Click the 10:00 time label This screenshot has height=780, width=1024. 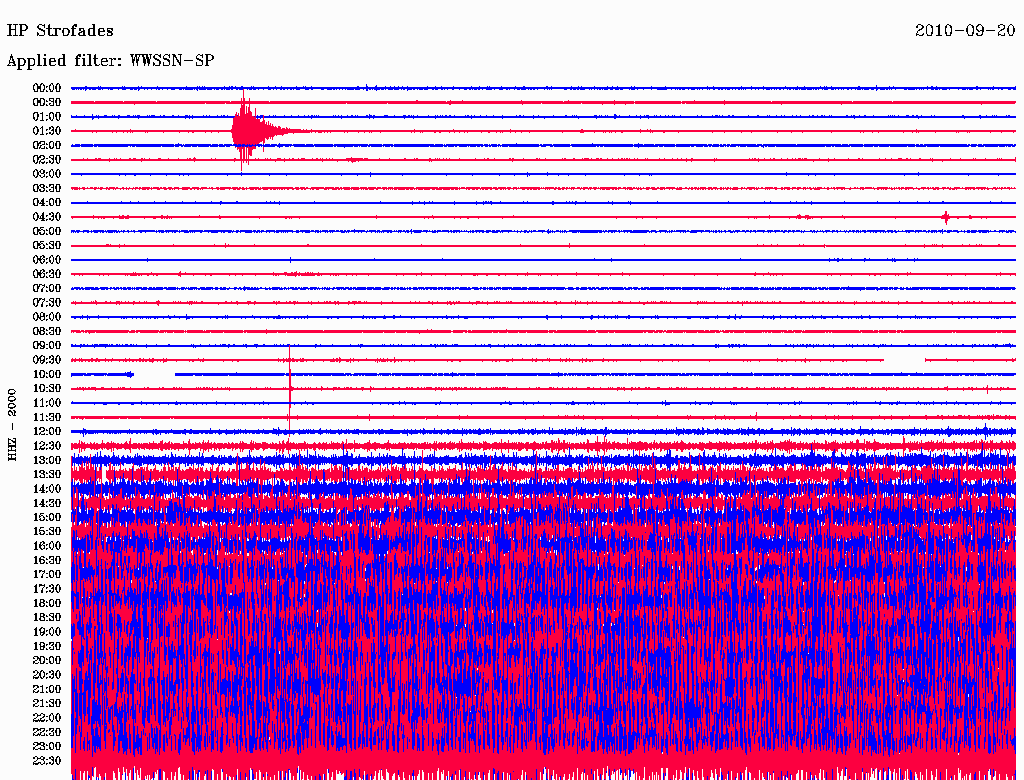(x=47, y=374)
